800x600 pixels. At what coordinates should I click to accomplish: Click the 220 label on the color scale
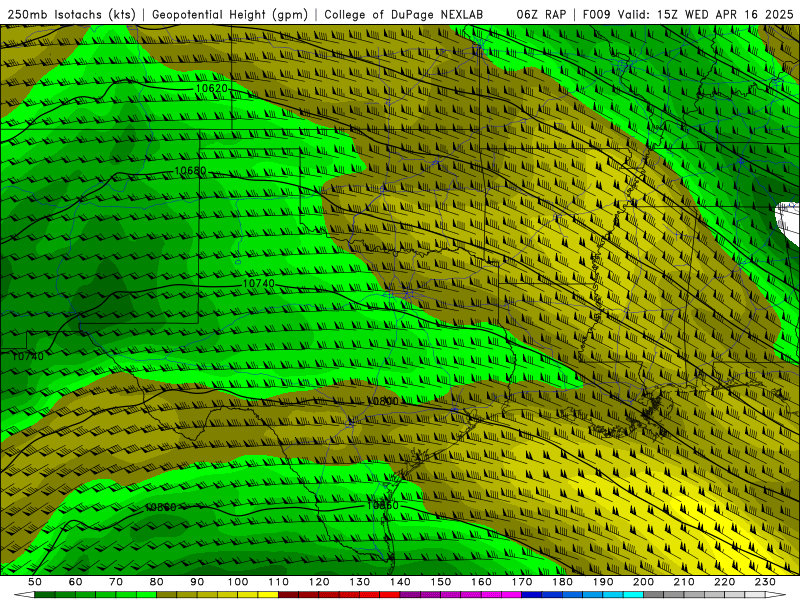click(725, 582)
